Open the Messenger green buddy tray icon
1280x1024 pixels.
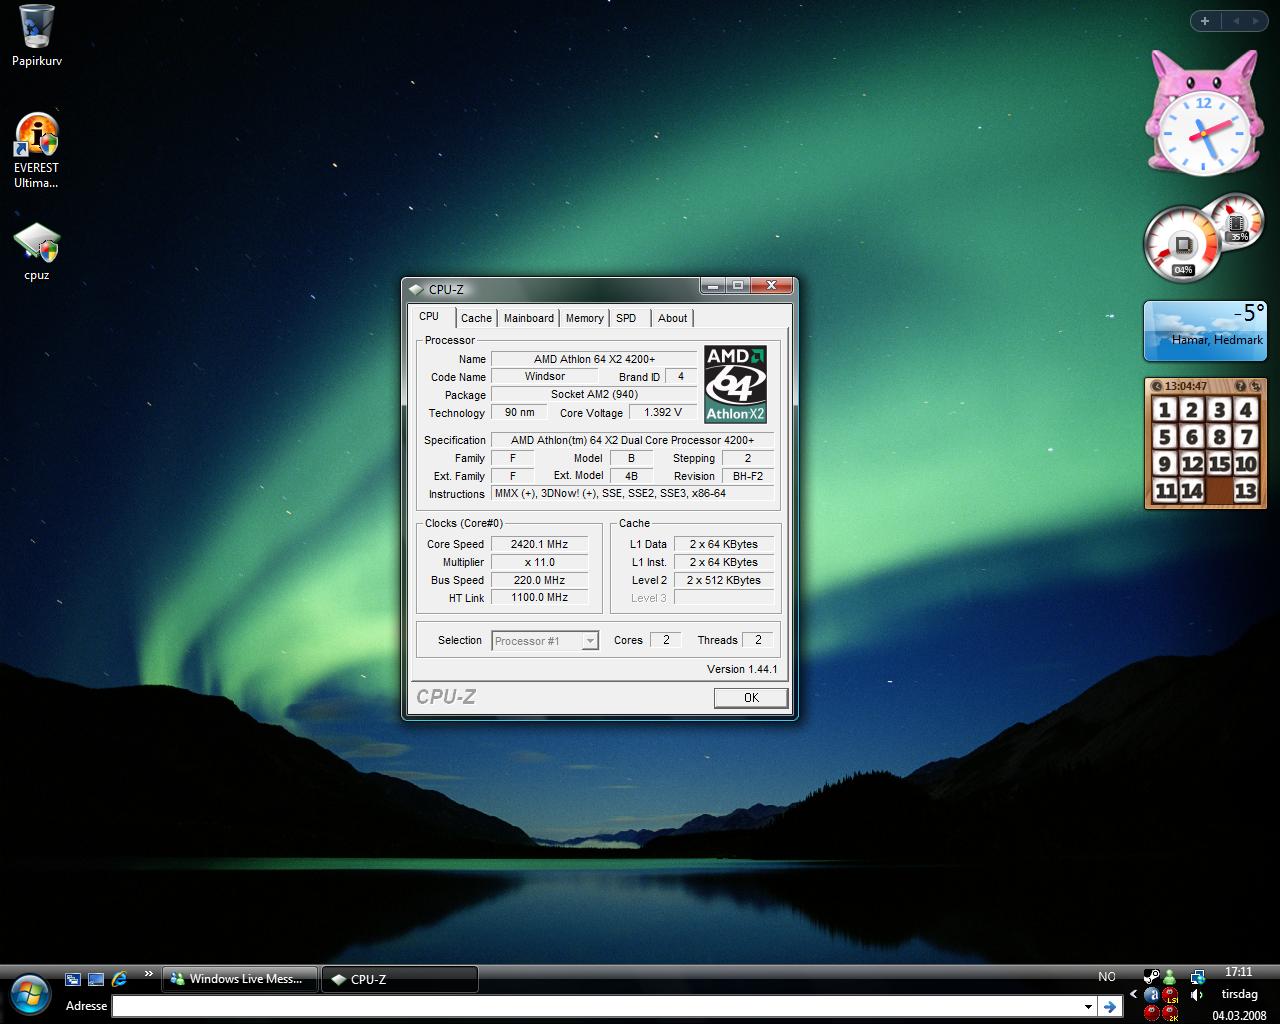click(x=1169, y=977)
